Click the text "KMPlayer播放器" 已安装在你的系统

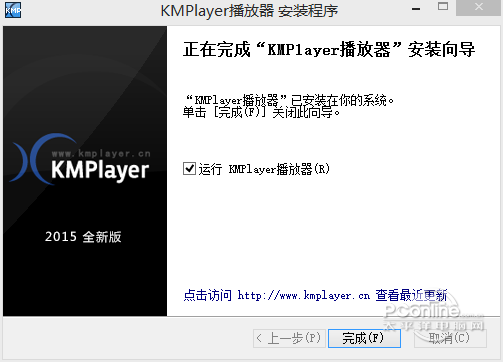pos(289,100)
